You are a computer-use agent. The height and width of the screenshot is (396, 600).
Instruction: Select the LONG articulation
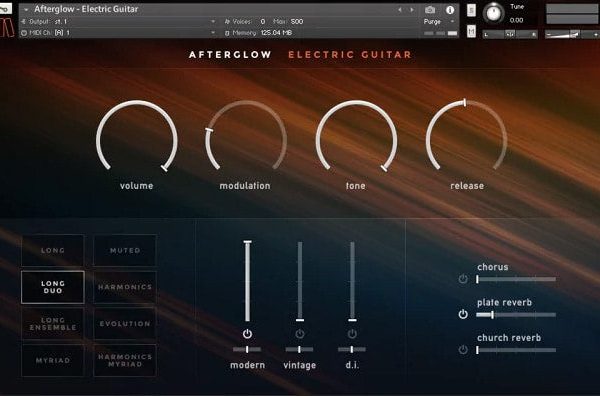pos(53,250)
